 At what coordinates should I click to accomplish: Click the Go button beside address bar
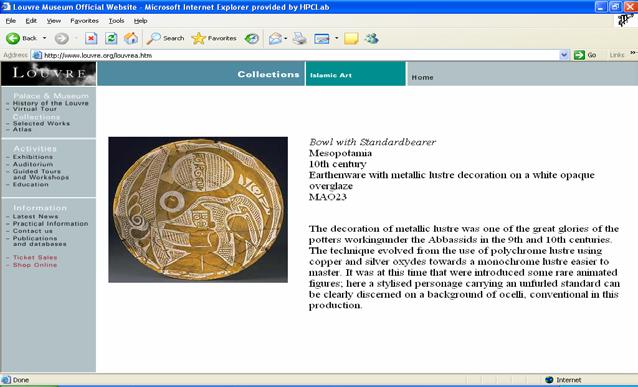(585, 55)
